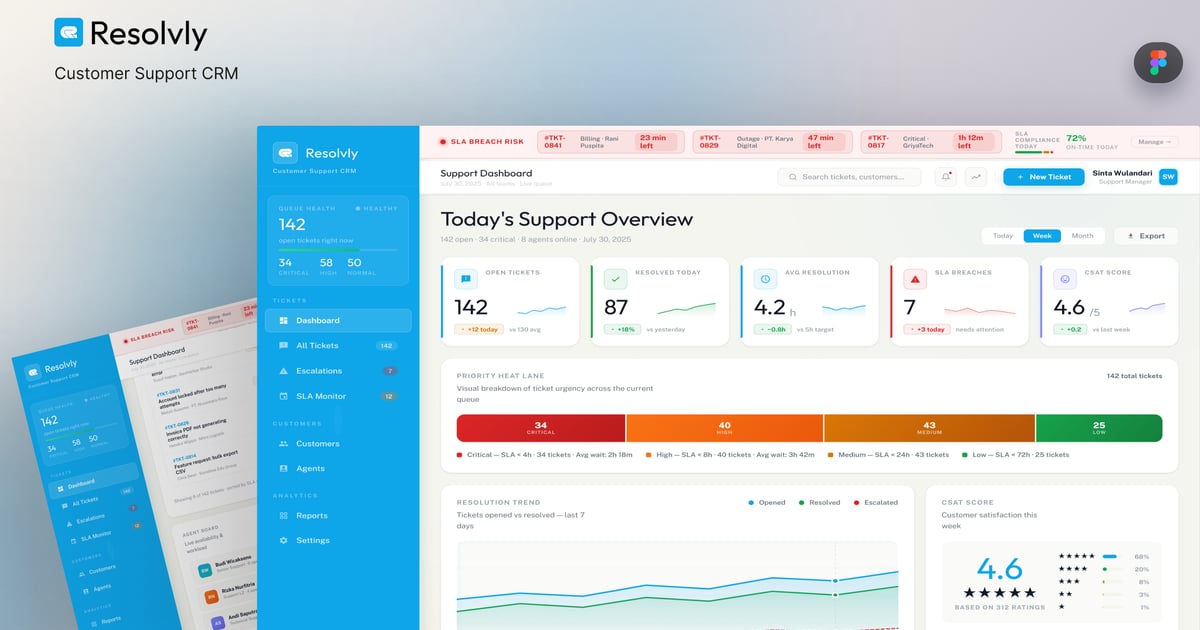Click the Agents badge icon in front sidebar
Viewport: 1200px width, 630px height.
pos(284,468)
